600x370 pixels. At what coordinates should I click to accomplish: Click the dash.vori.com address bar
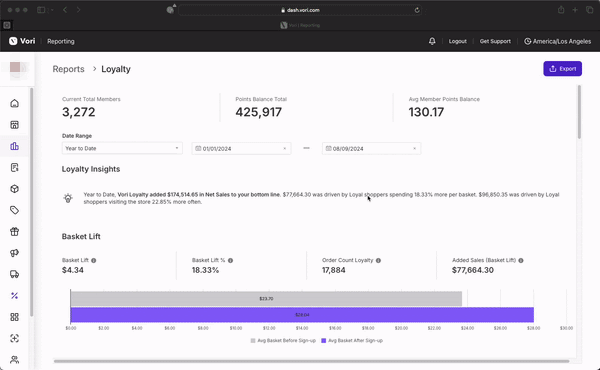click(300, 10)
